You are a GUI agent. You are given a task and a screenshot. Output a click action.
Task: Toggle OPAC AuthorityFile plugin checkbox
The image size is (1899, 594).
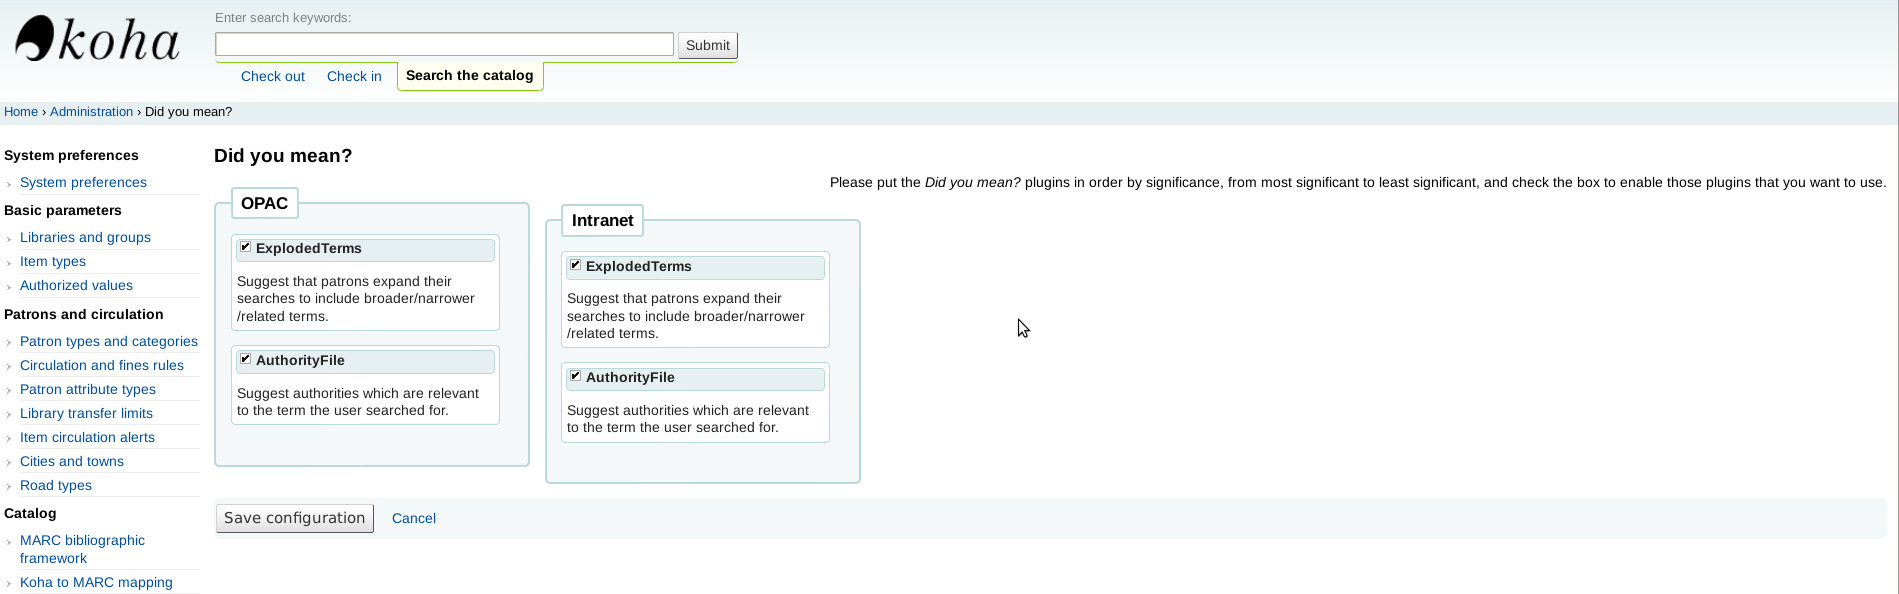(x=245, y=359)
